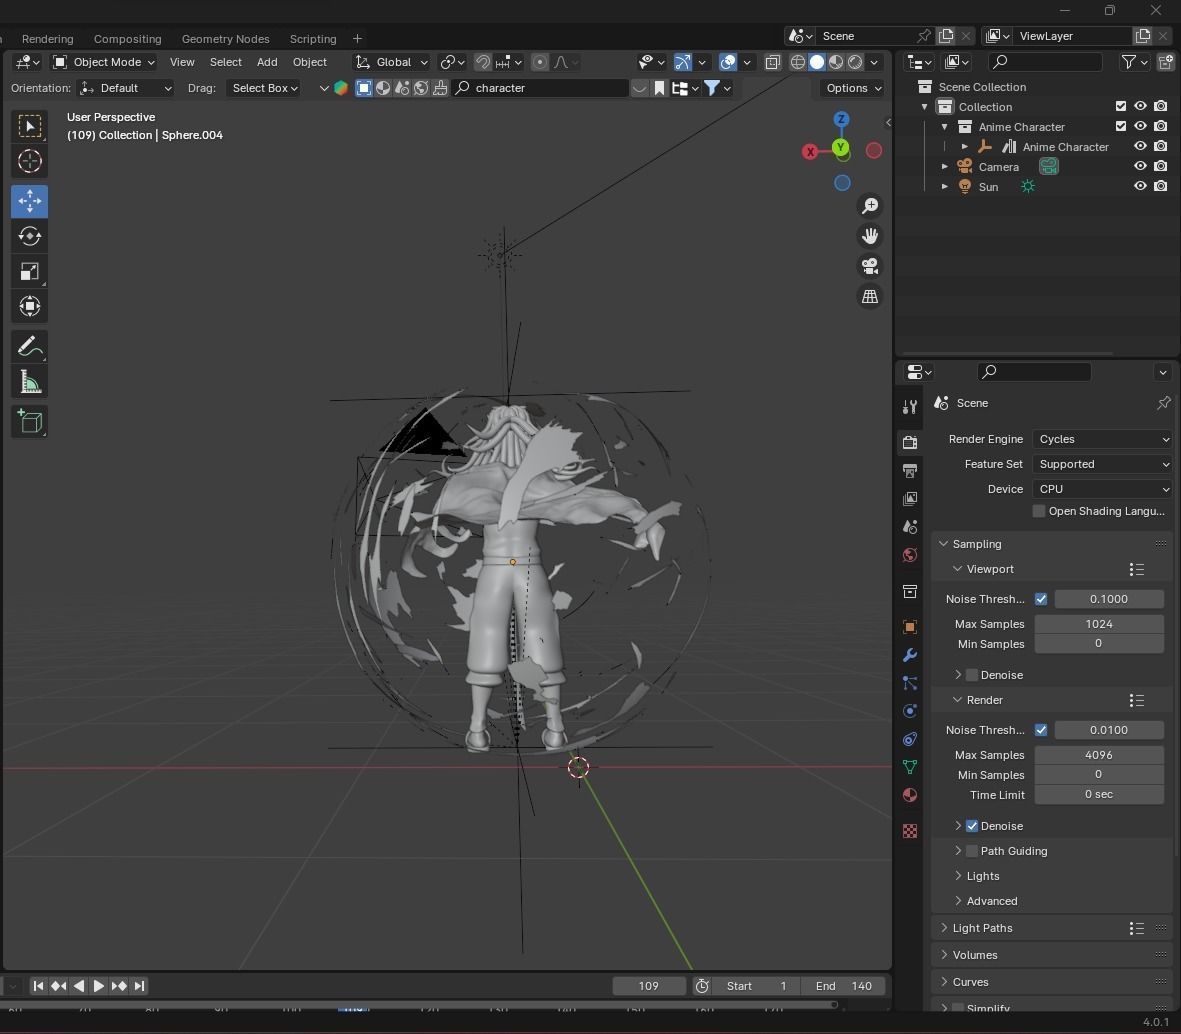The width and height of the screenshot is (1181, 1034).
Task: Jump to the last frame
Action: pos(139,986)
